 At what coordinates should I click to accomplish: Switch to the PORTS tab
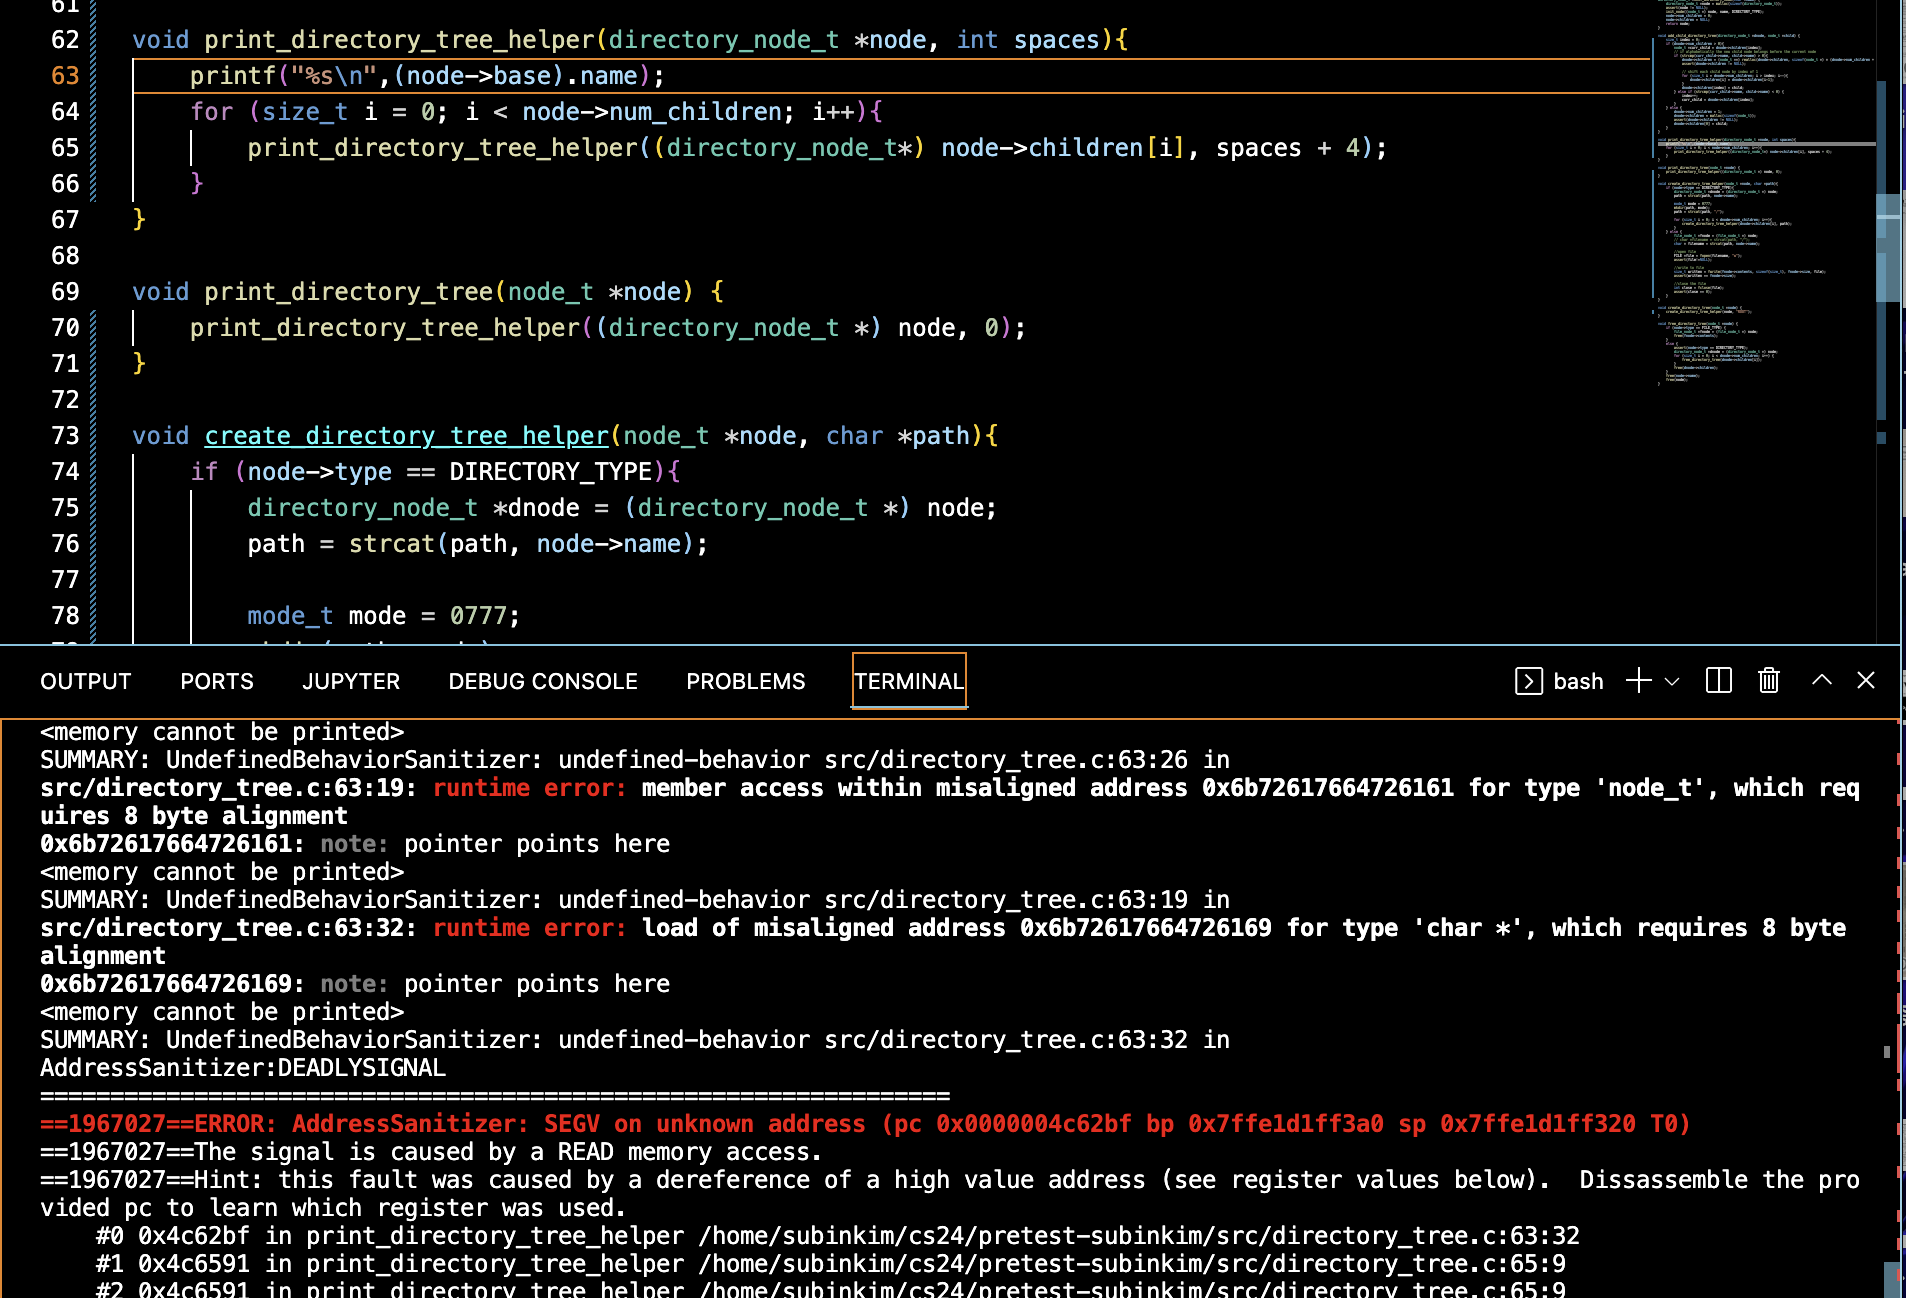point(217,681)
